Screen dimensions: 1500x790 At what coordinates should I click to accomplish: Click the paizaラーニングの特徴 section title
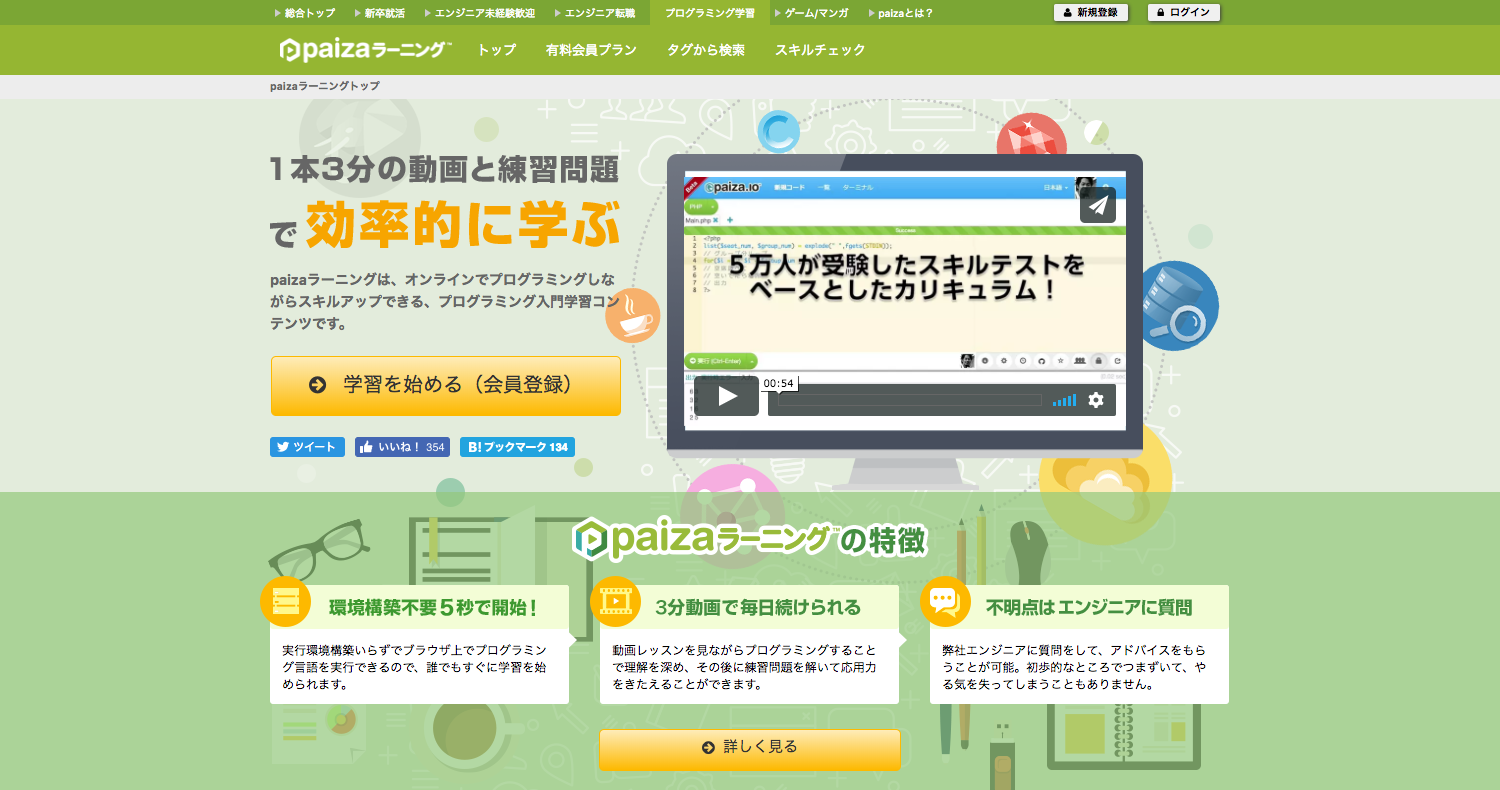[750, 539]
